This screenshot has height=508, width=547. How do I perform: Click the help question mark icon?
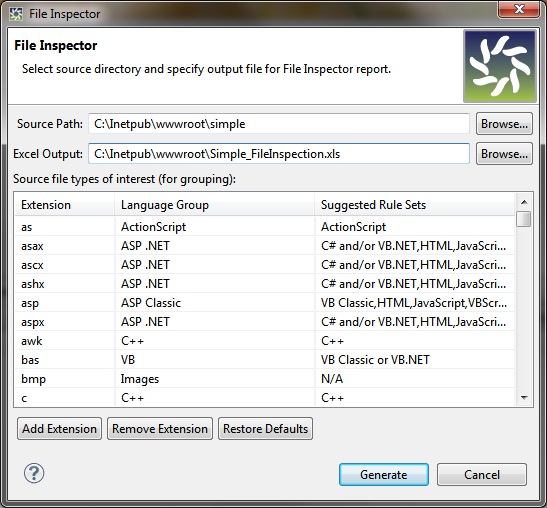[x=34, y=473]
